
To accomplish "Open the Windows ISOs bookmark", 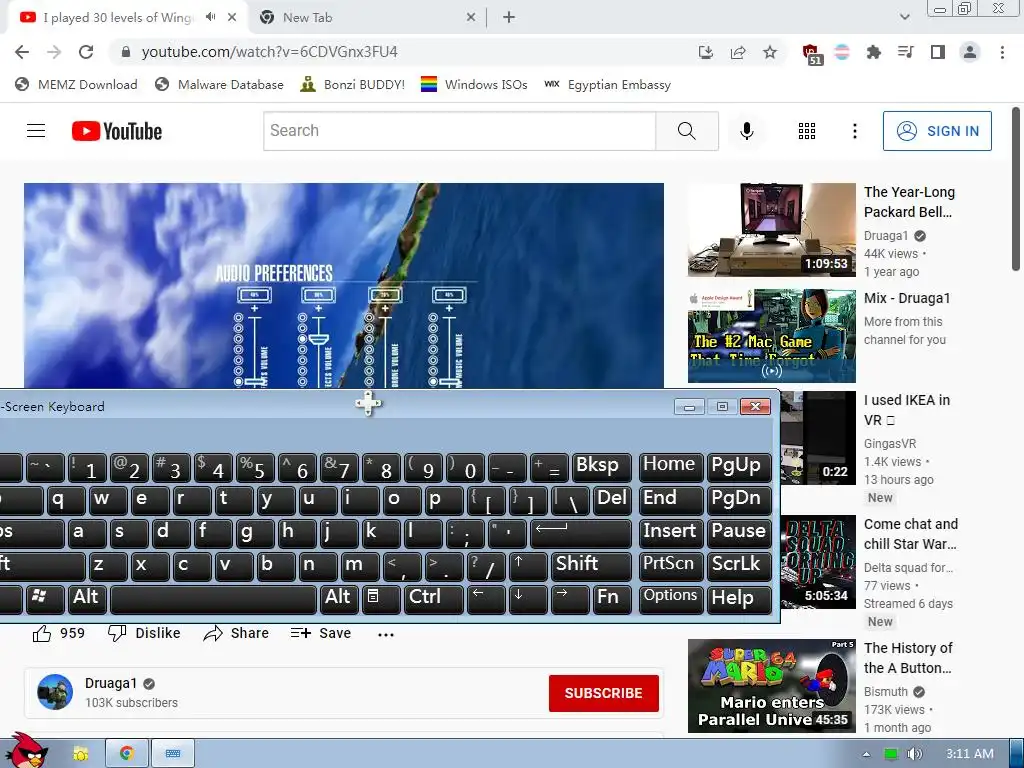I will pos(474,85).
